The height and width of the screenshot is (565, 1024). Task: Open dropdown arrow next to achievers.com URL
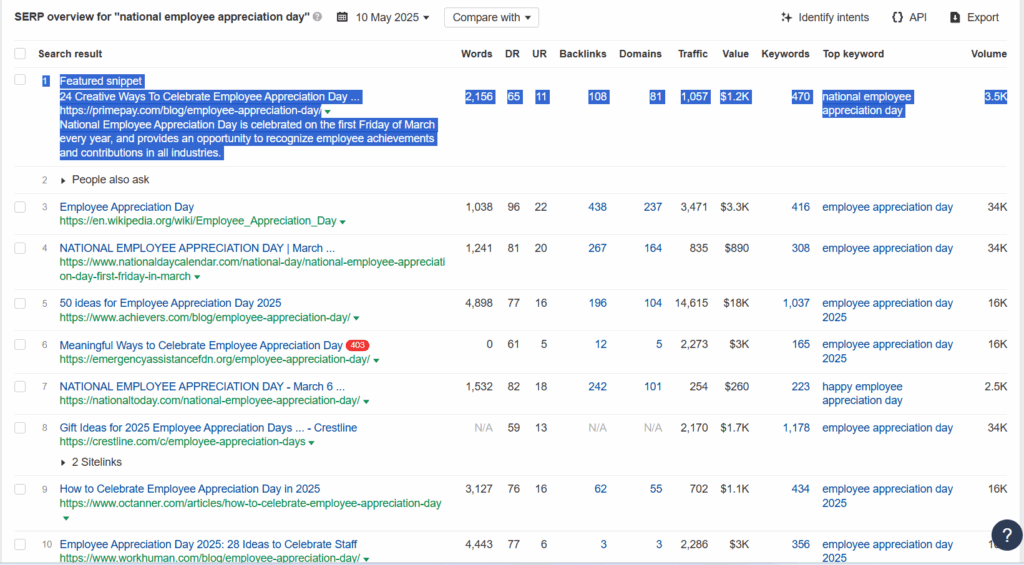click(x=357, y=318)
